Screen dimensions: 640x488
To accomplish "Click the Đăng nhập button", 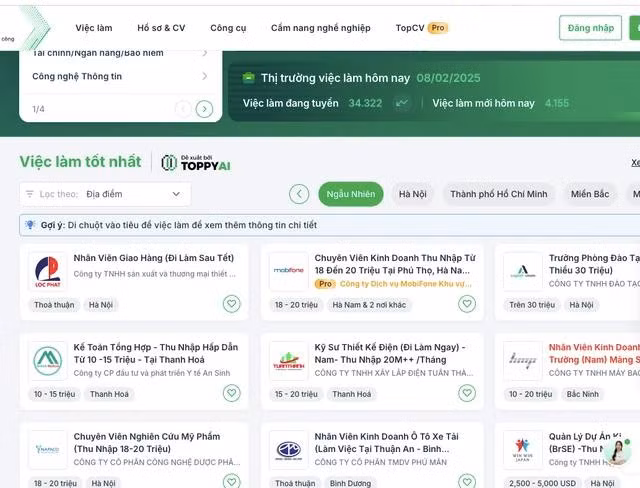I will coord(591,28).
